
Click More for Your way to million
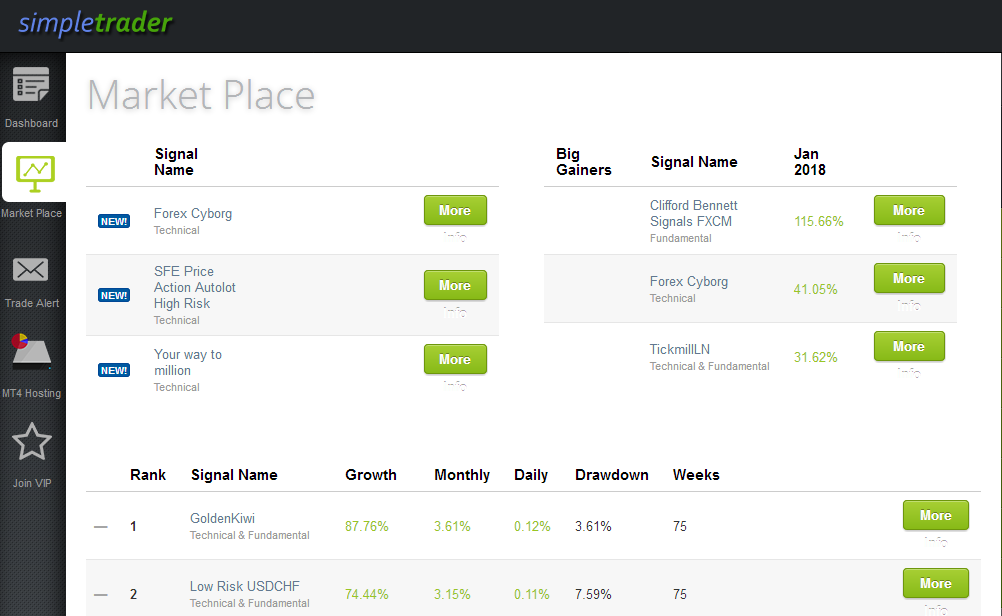(x=455, y=359)
